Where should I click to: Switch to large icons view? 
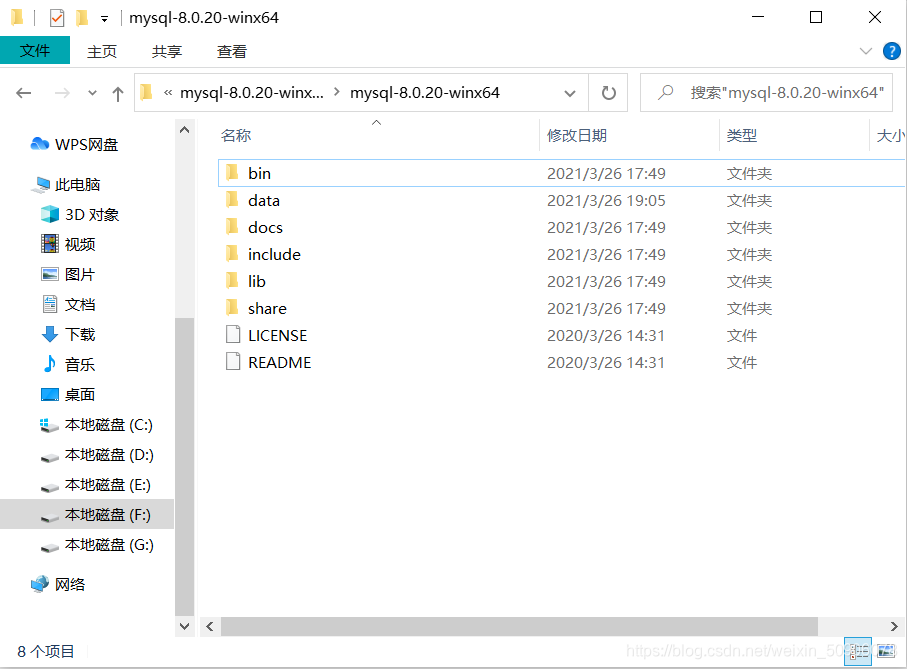pos(885,652)
